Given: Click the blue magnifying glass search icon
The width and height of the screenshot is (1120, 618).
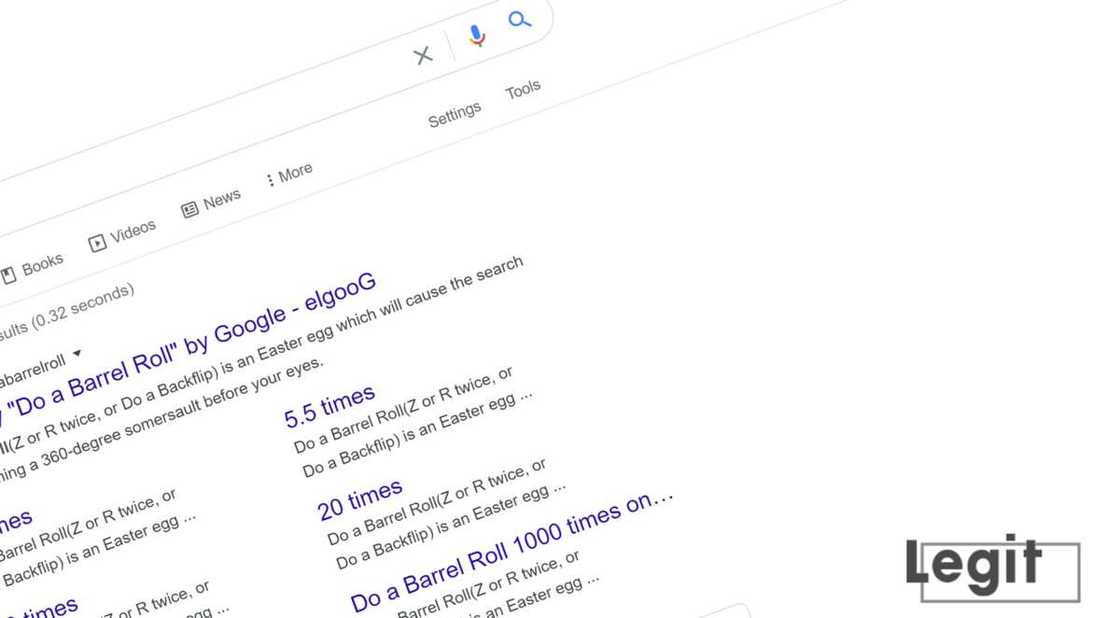Looking at the screenshot, I should pos(519,19).
